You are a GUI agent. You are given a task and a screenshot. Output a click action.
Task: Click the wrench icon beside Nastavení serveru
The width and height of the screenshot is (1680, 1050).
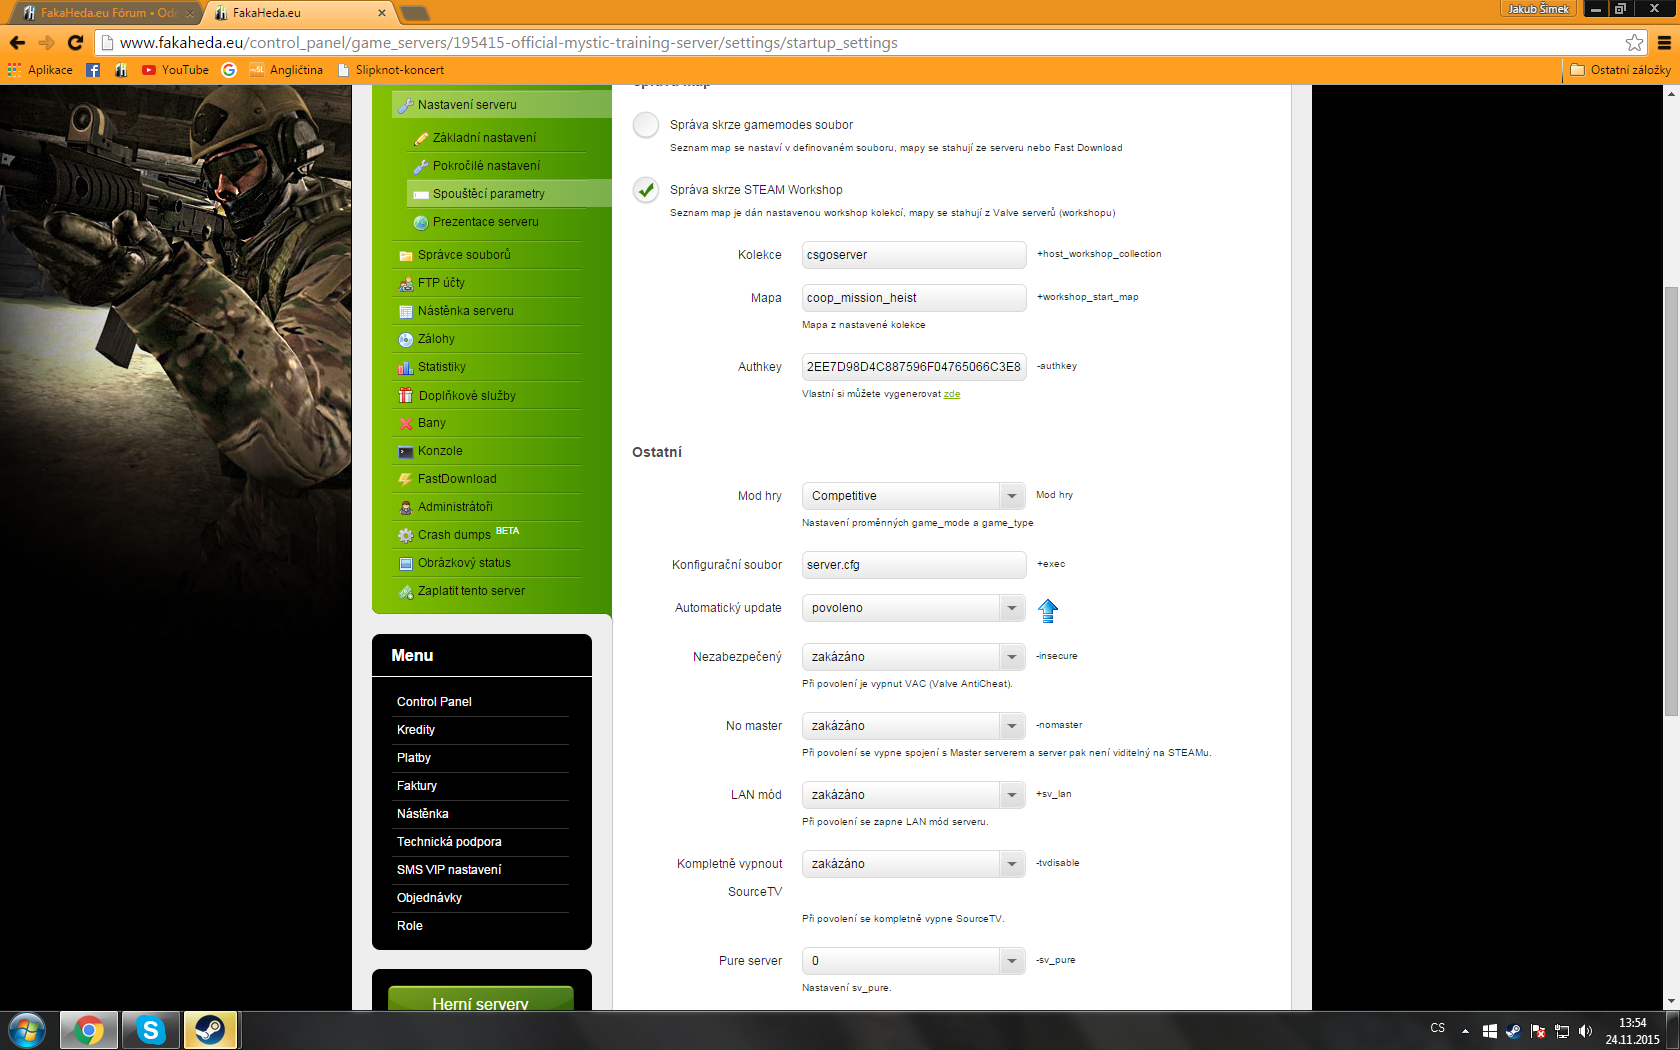(x=405, y=105)
